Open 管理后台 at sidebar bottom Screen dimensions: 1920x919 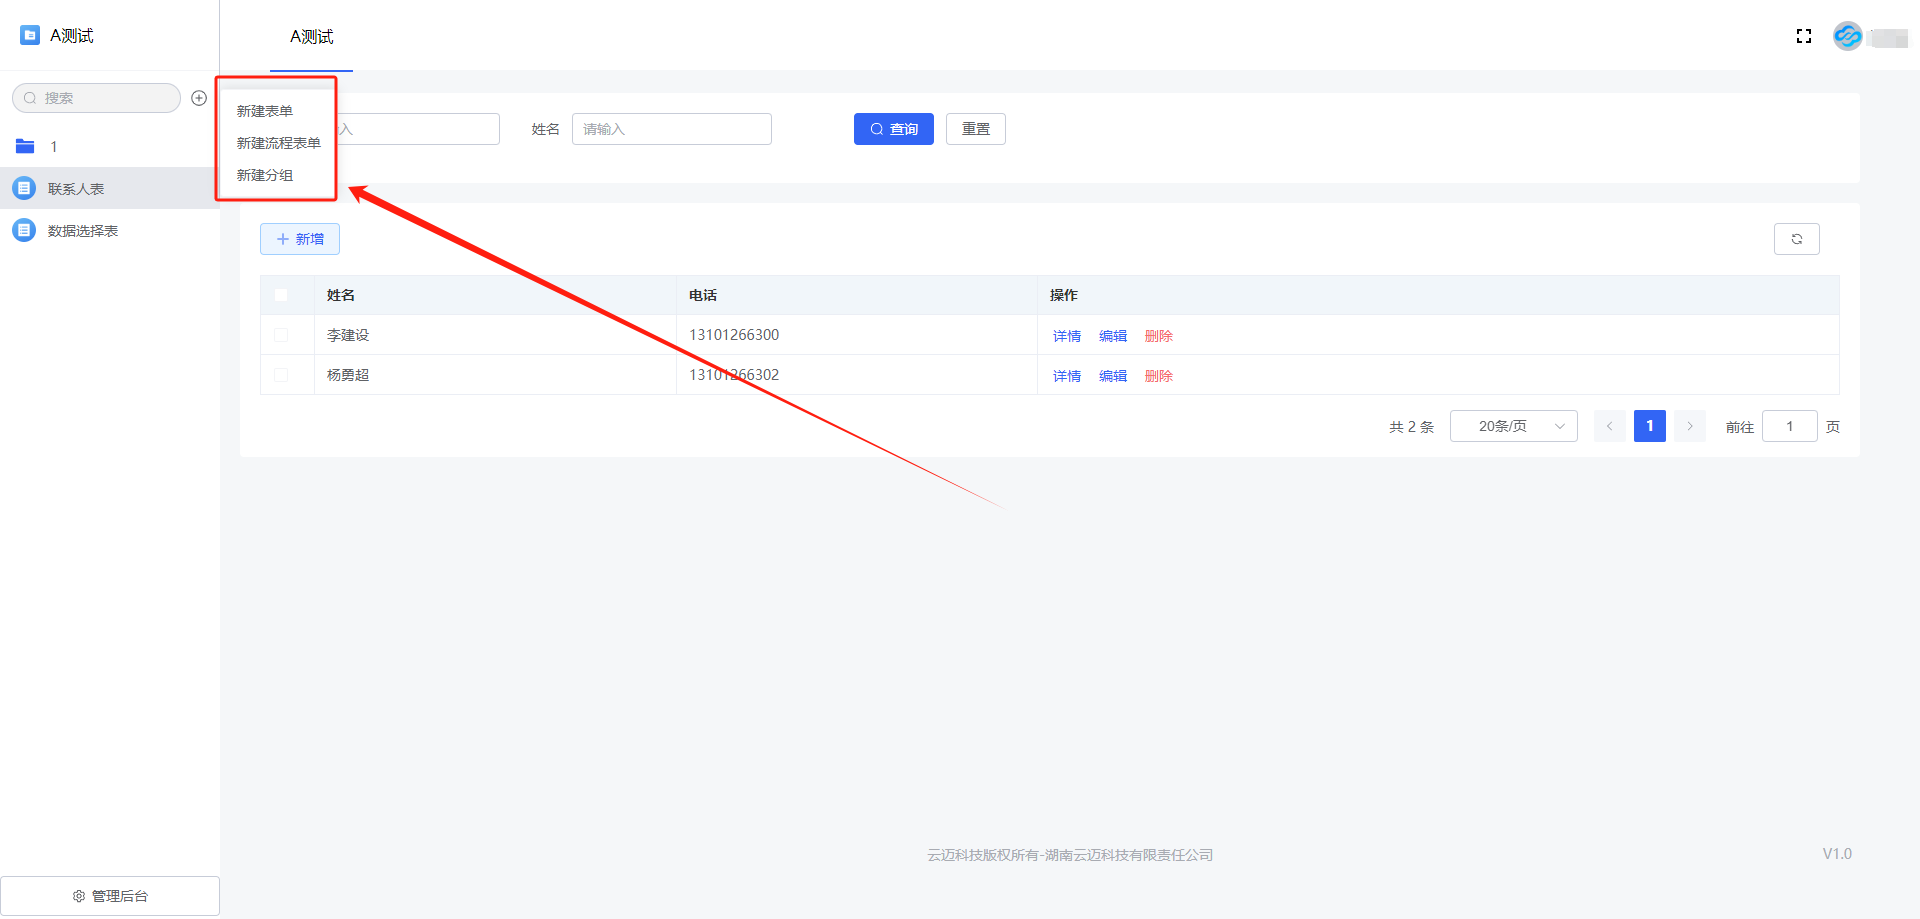(x=110, y=896)
